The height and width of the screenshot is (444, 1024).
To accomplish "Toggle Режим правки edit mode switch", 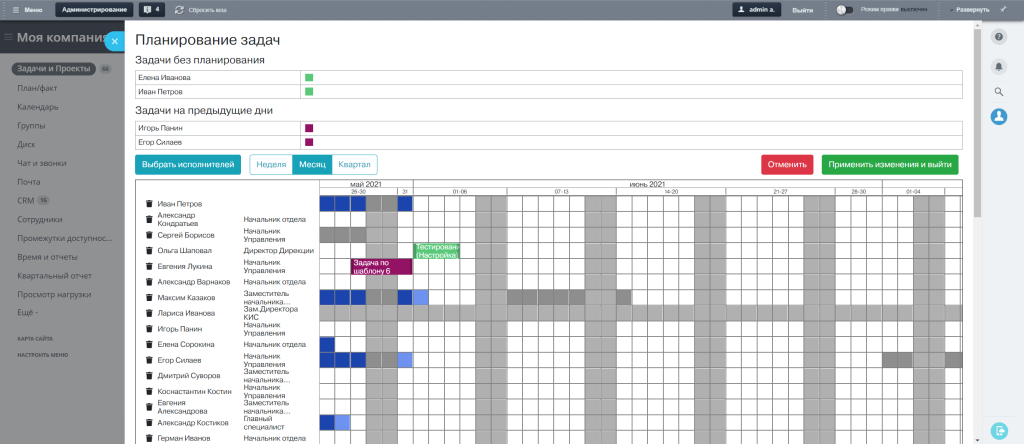I will point(844,10).
